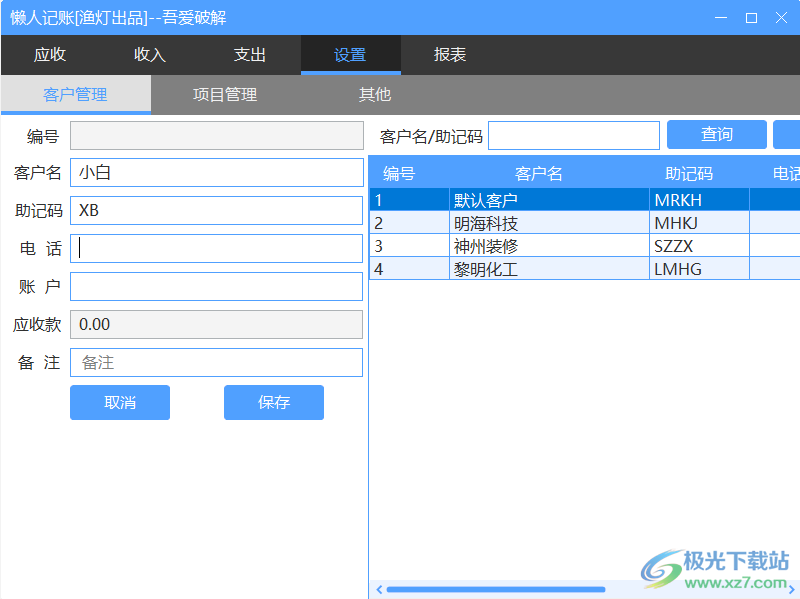Click the 电话 phone input field
This screenshot has height=599, width=800.
click(216, 248)
